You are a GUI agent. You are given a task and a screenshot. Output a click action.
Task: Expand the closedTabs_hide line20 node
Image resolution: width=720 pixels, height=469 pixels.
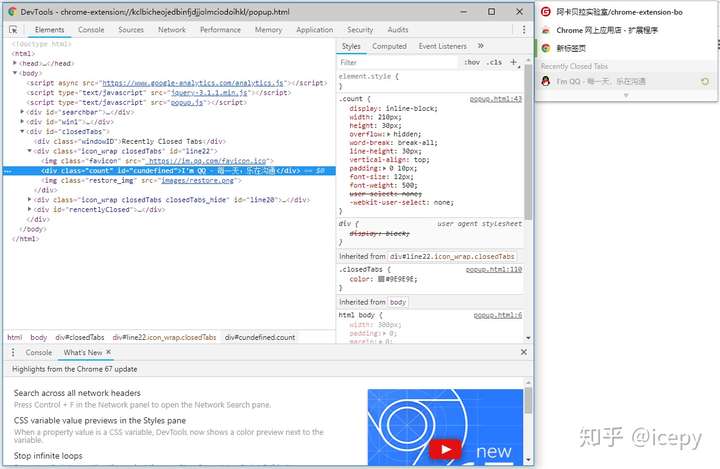click(x=30, y=199)
